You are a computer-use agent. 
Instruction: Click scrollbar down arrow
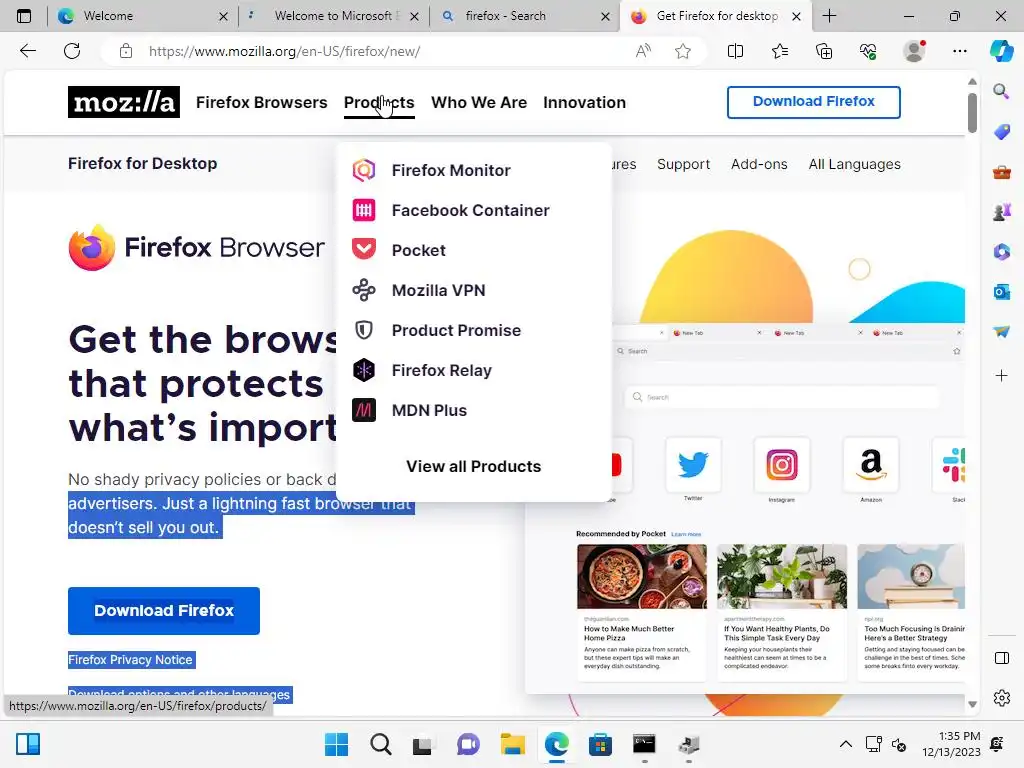tap(972, 704)
